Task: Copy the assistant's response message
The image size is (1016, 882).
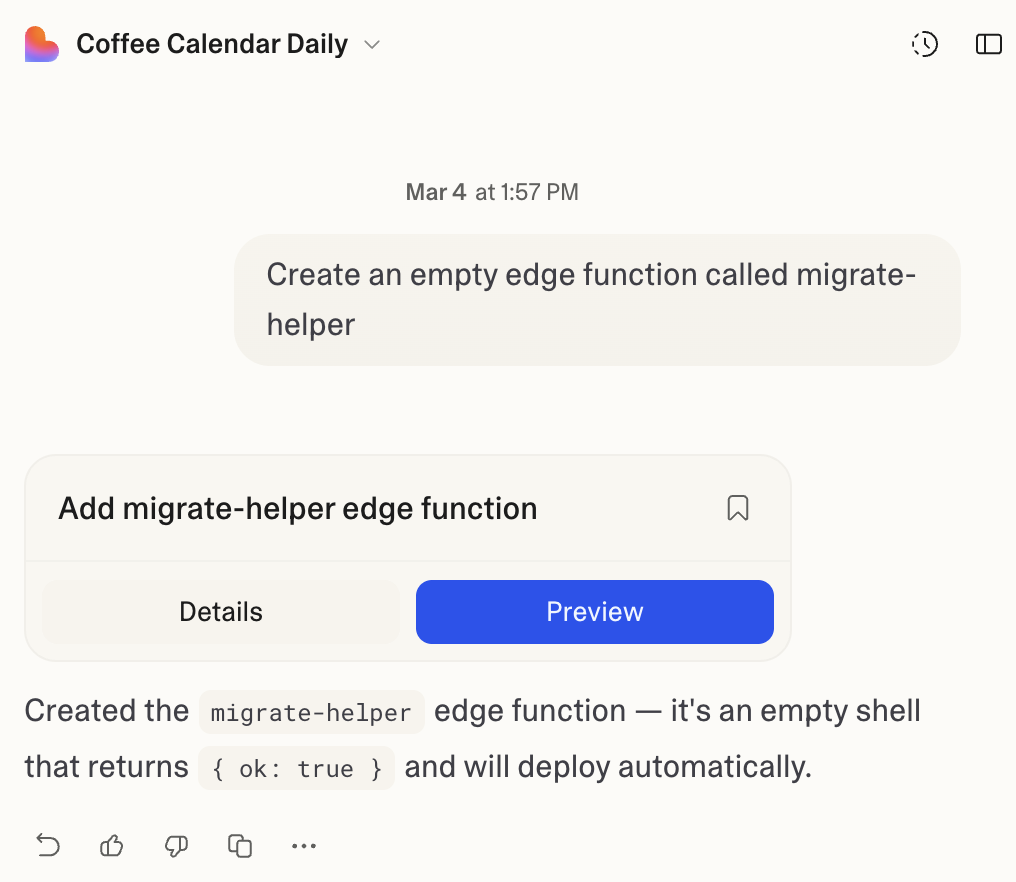Action: tap(240, 846)
